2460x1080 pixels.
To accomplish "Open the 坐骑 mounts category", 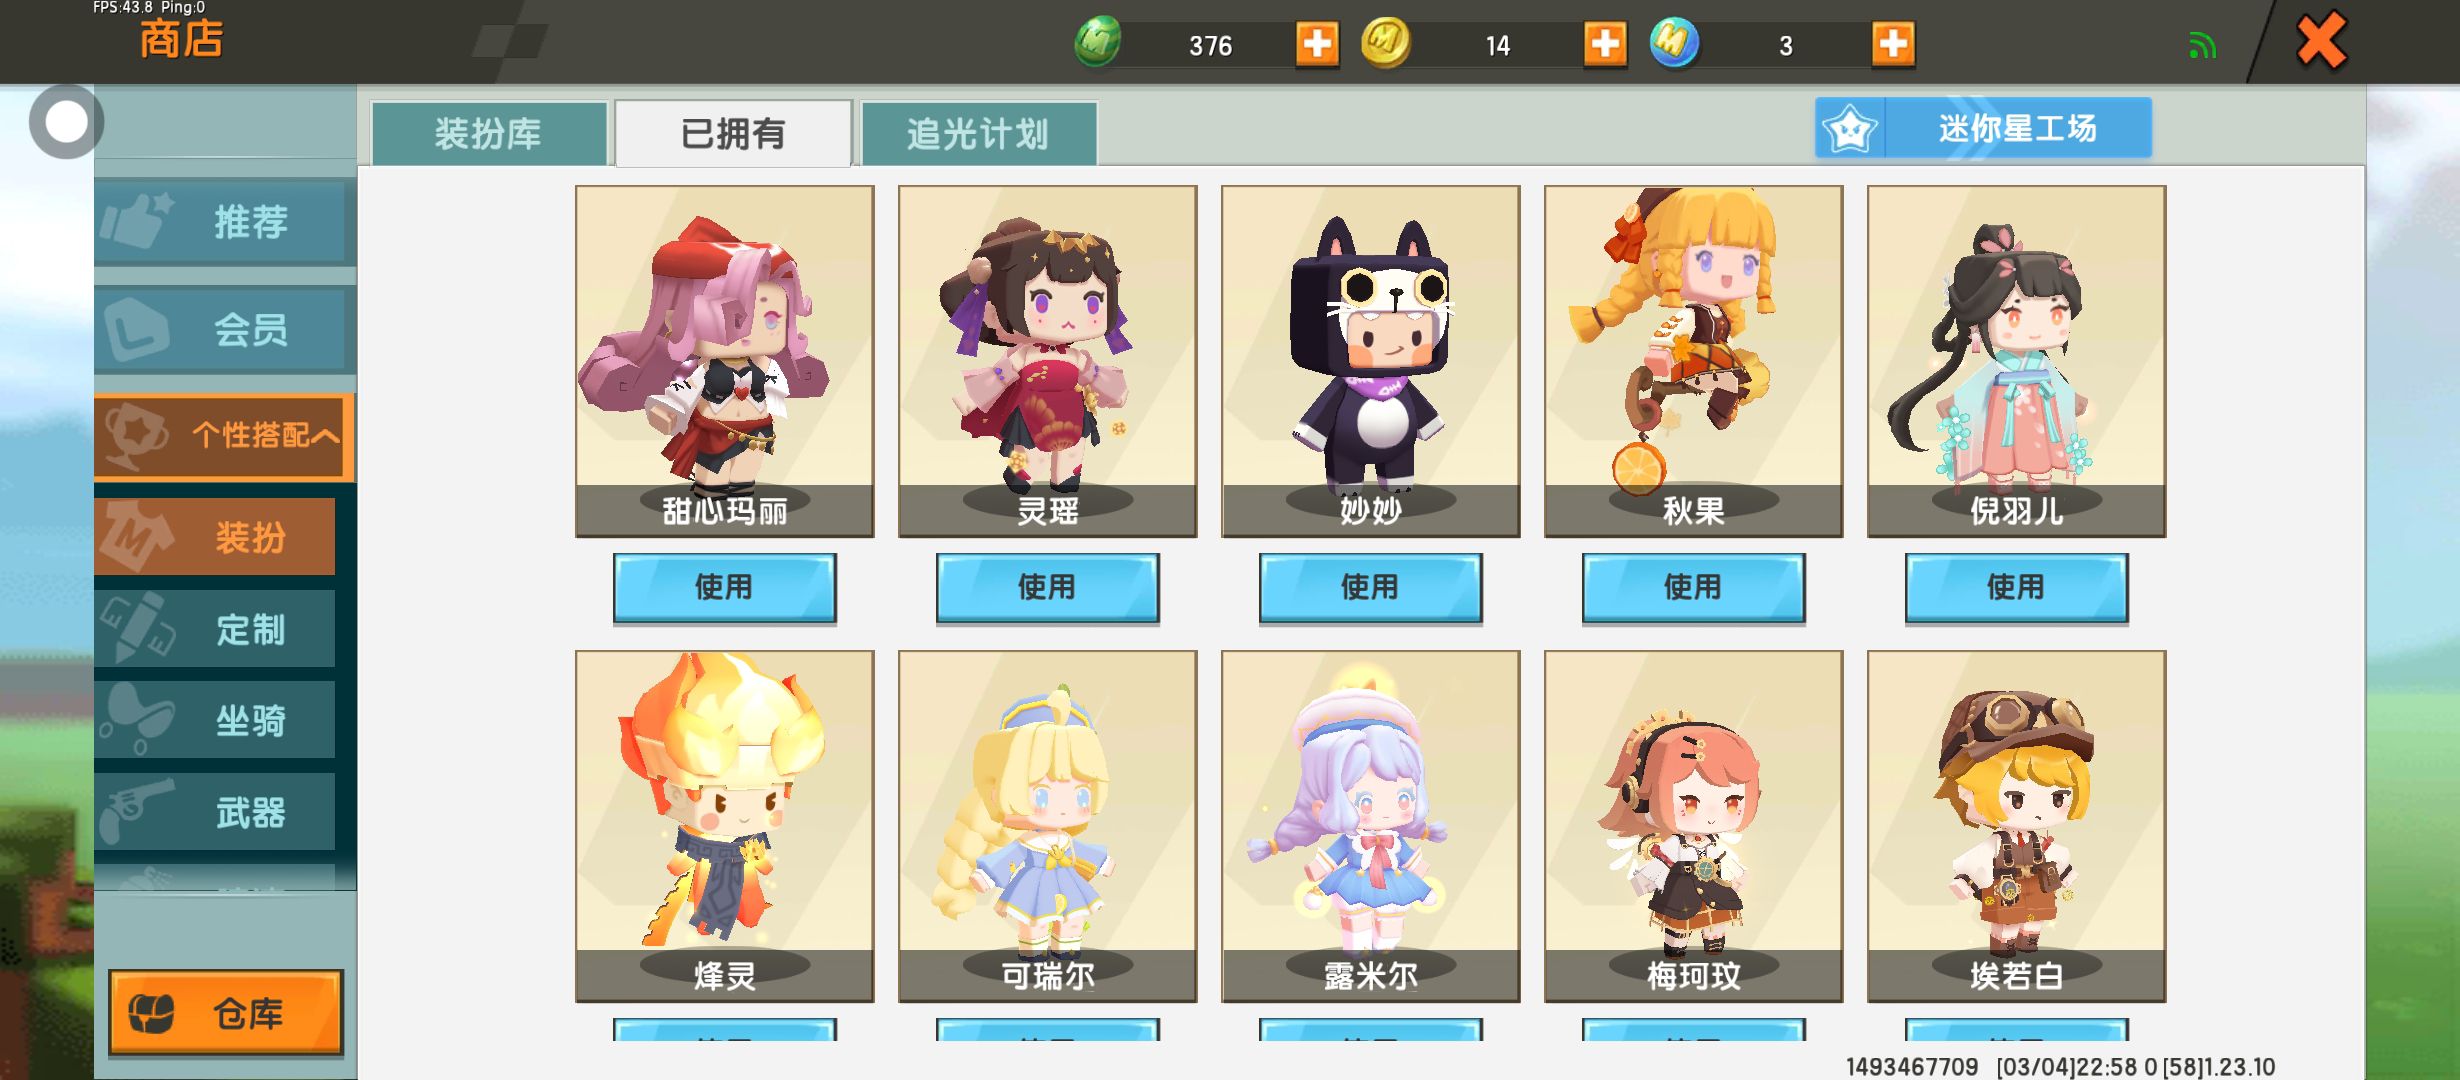I will (215, 720).
